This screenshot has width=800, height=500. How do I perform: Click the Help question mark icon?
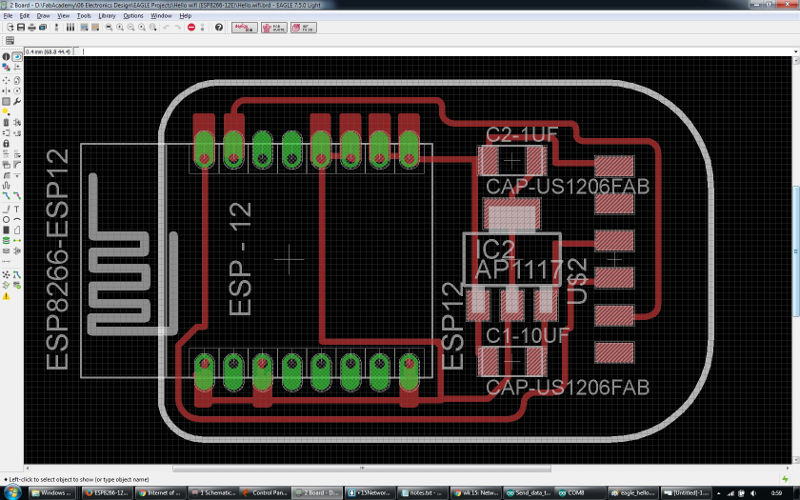(x=219, y=27)
